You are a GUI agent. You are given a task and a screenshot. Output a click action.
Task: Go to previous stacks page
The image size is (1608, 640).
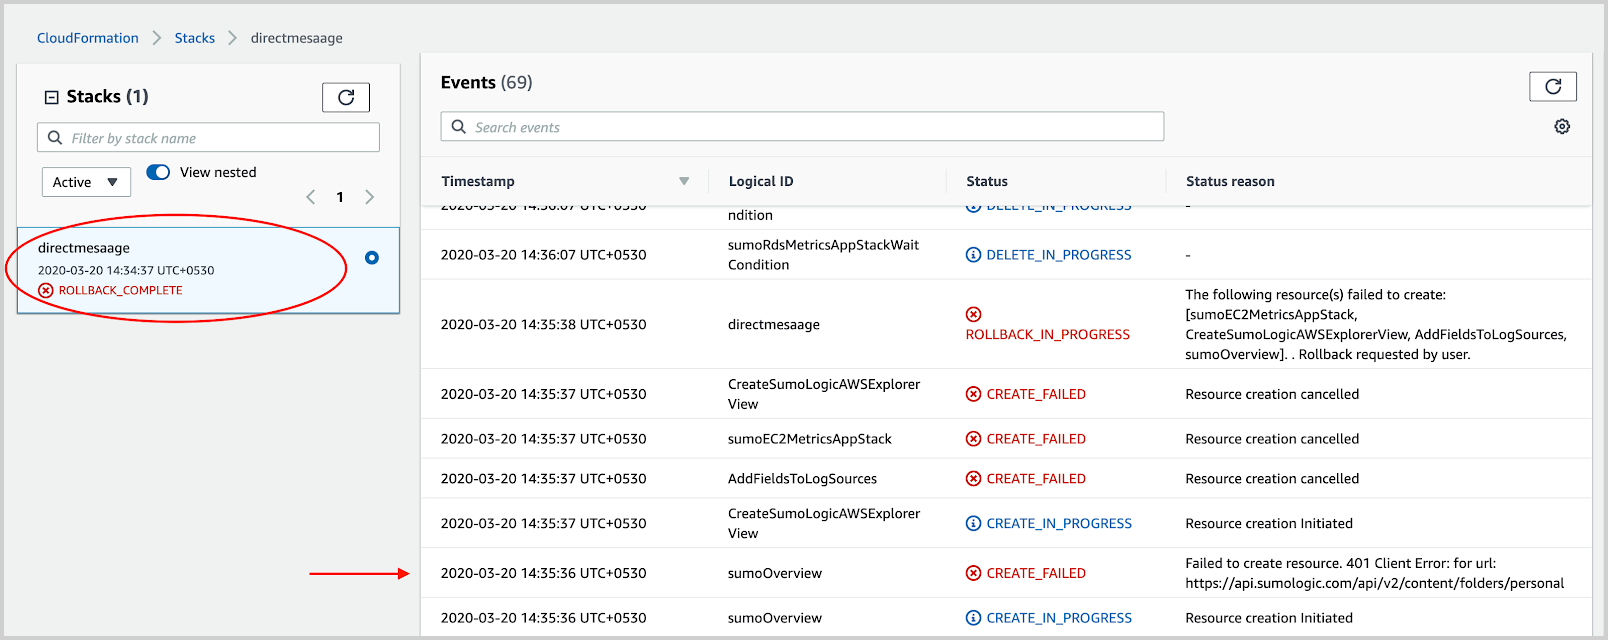pos(310,197)
